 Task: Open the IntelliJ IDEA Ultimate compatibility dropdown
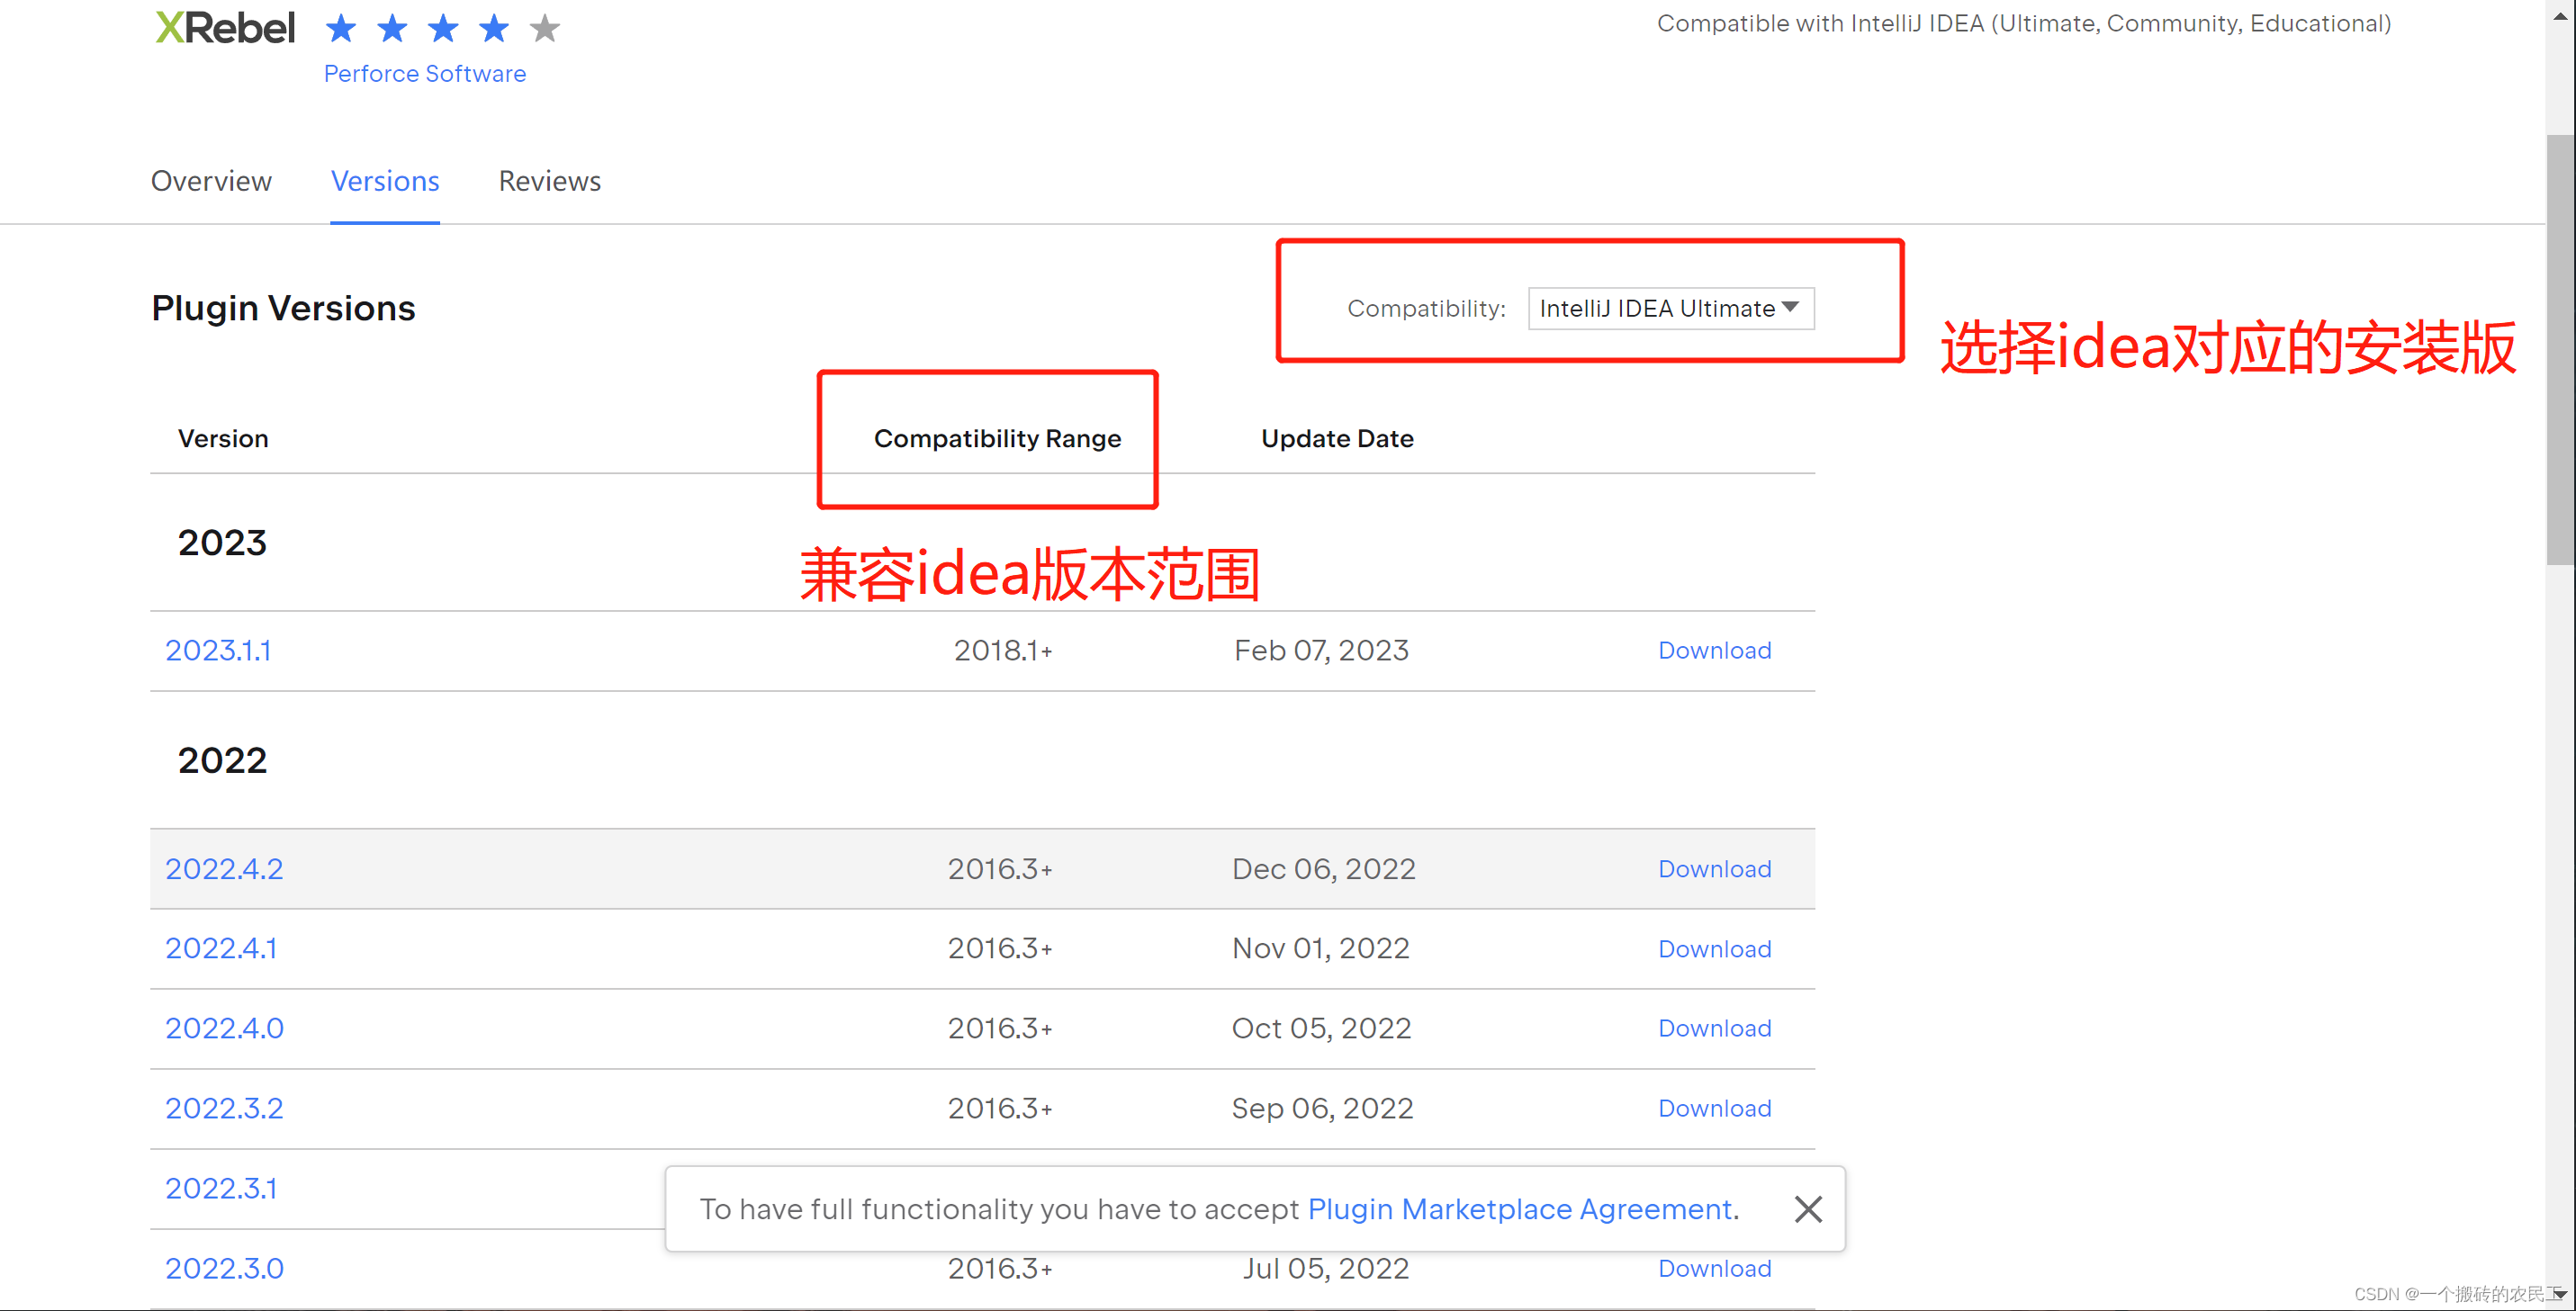click(1671, 308)
